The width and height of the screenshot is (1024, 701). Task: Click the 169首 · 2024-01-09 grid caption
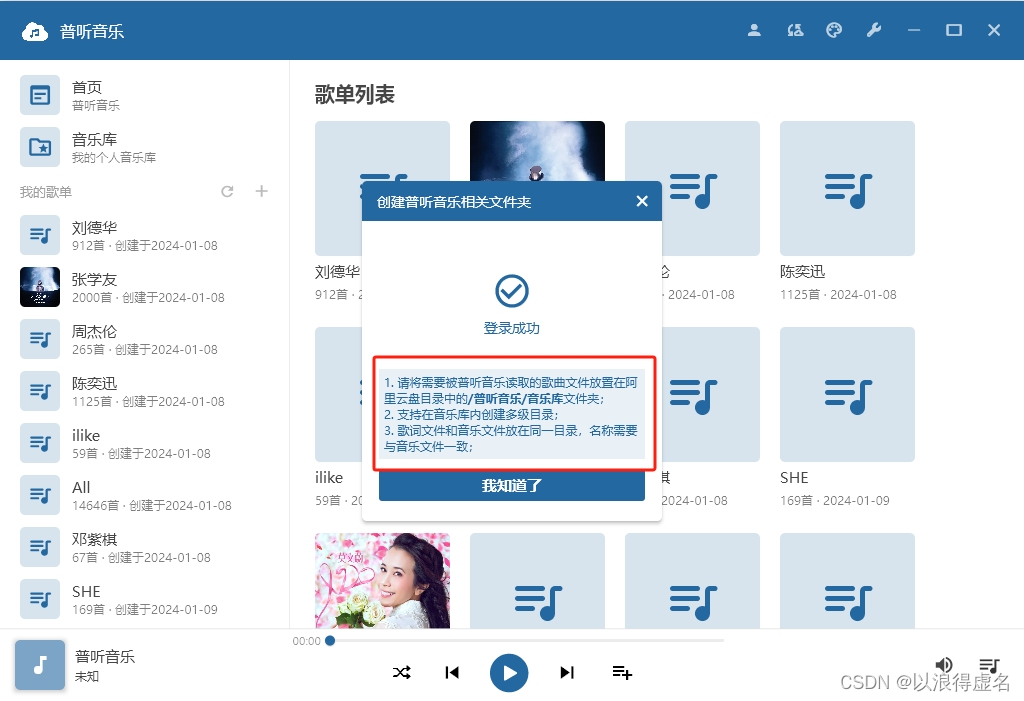point(835,500)
